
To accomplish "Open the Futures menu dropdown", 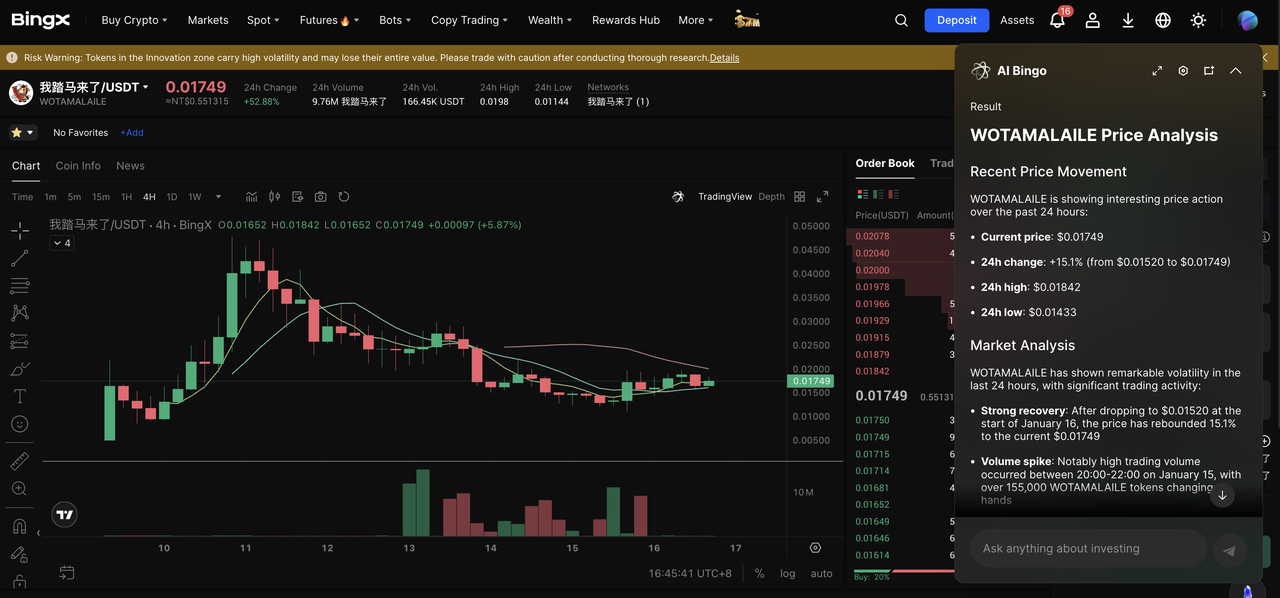I will pos(329,20).
